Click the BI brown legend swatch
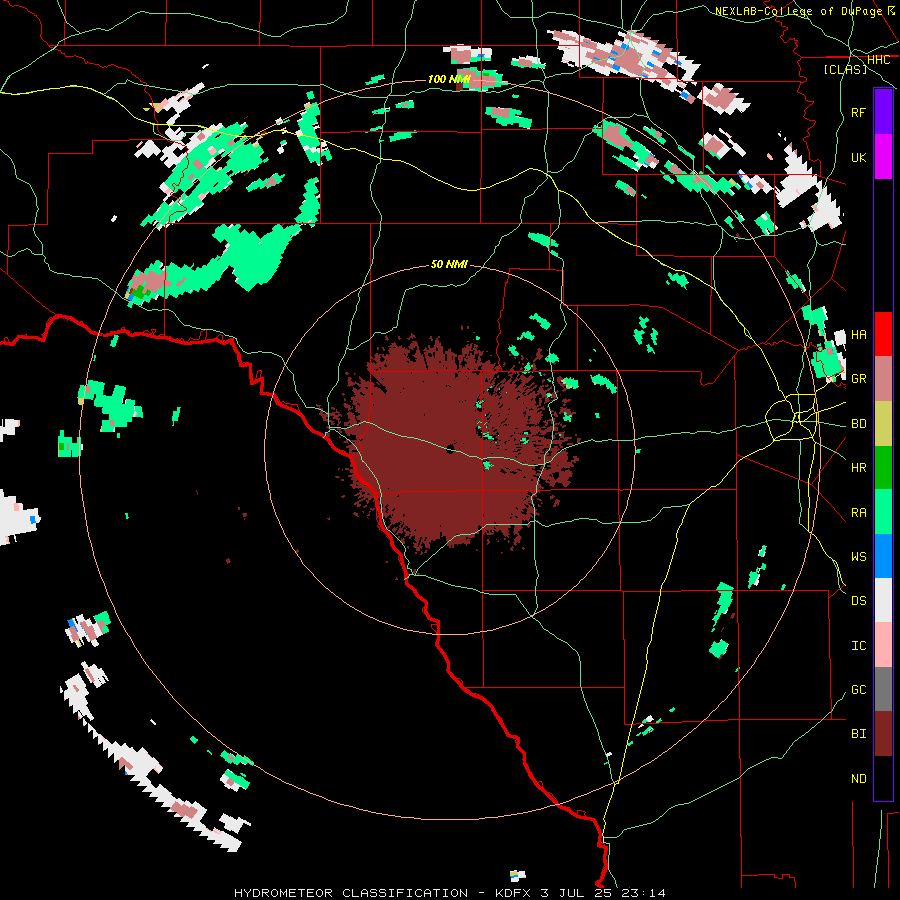Screen dimensions: 900x900 point(883,734)
